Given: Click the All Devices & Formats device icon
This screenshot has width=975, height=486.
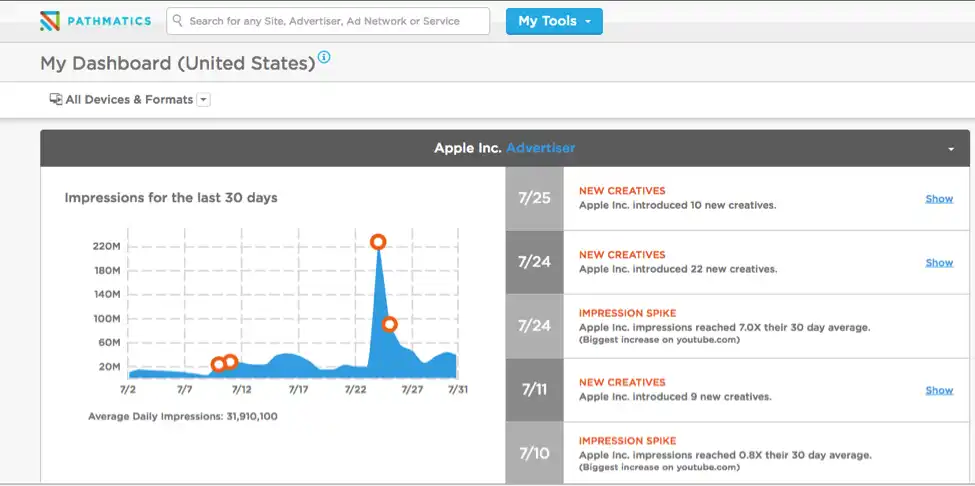Looking at the screenshot, I should [56, 99].
